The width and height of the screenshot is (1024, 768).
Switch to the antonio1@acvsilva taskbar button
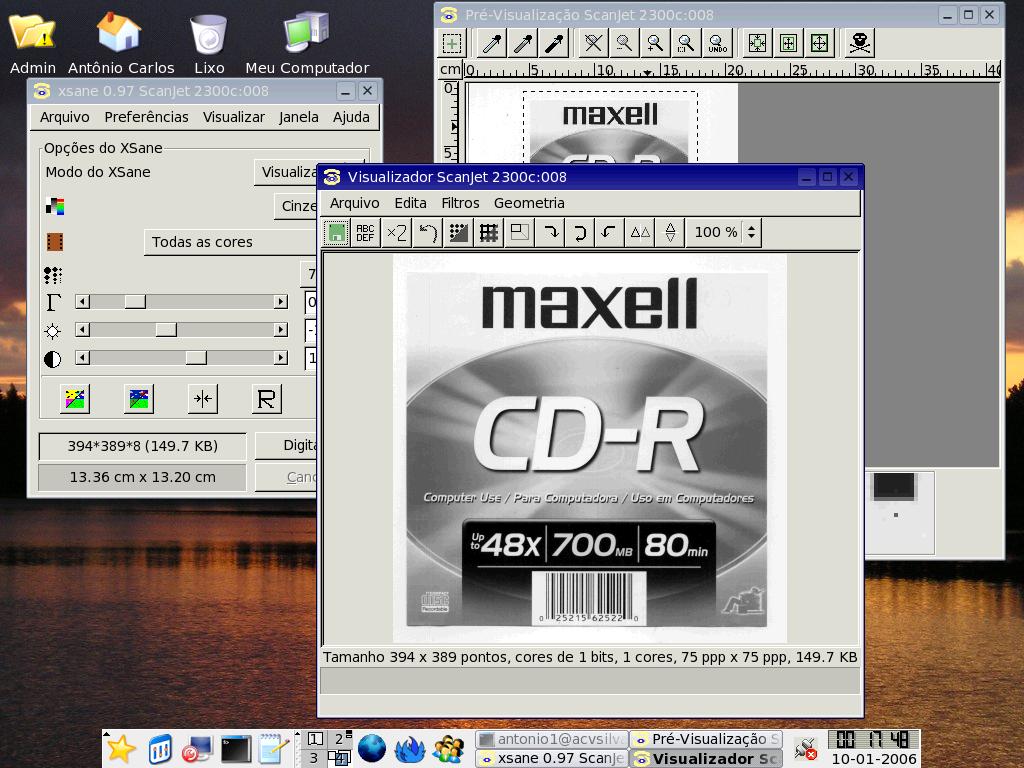(552, 739)
